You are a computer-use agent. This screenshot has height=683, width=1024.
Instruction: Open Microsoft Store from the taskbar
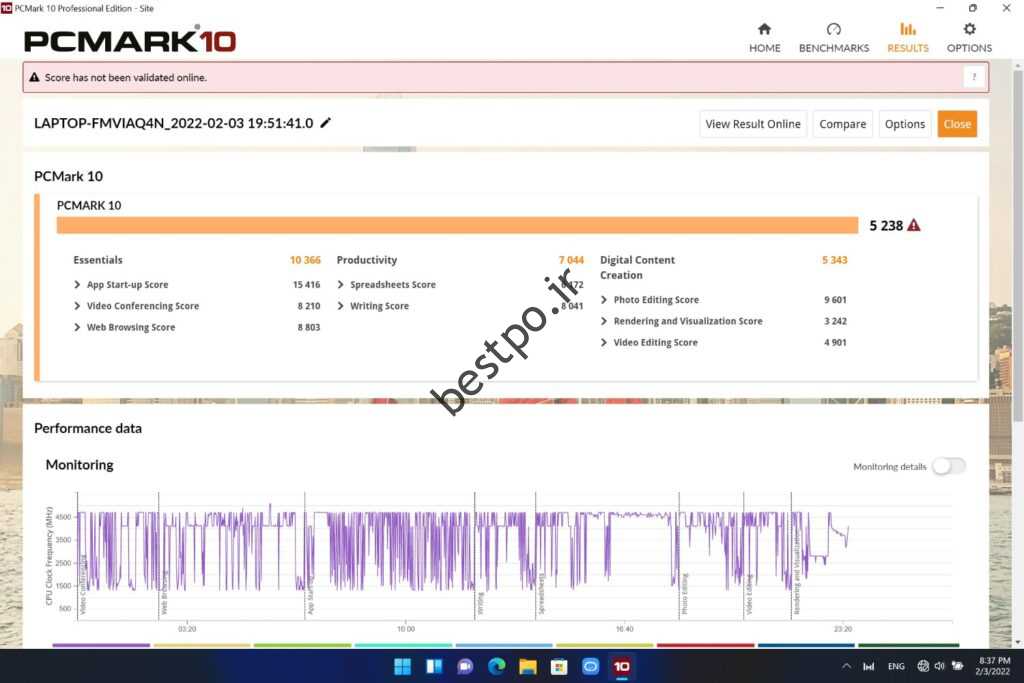click(x=559, y=666)
